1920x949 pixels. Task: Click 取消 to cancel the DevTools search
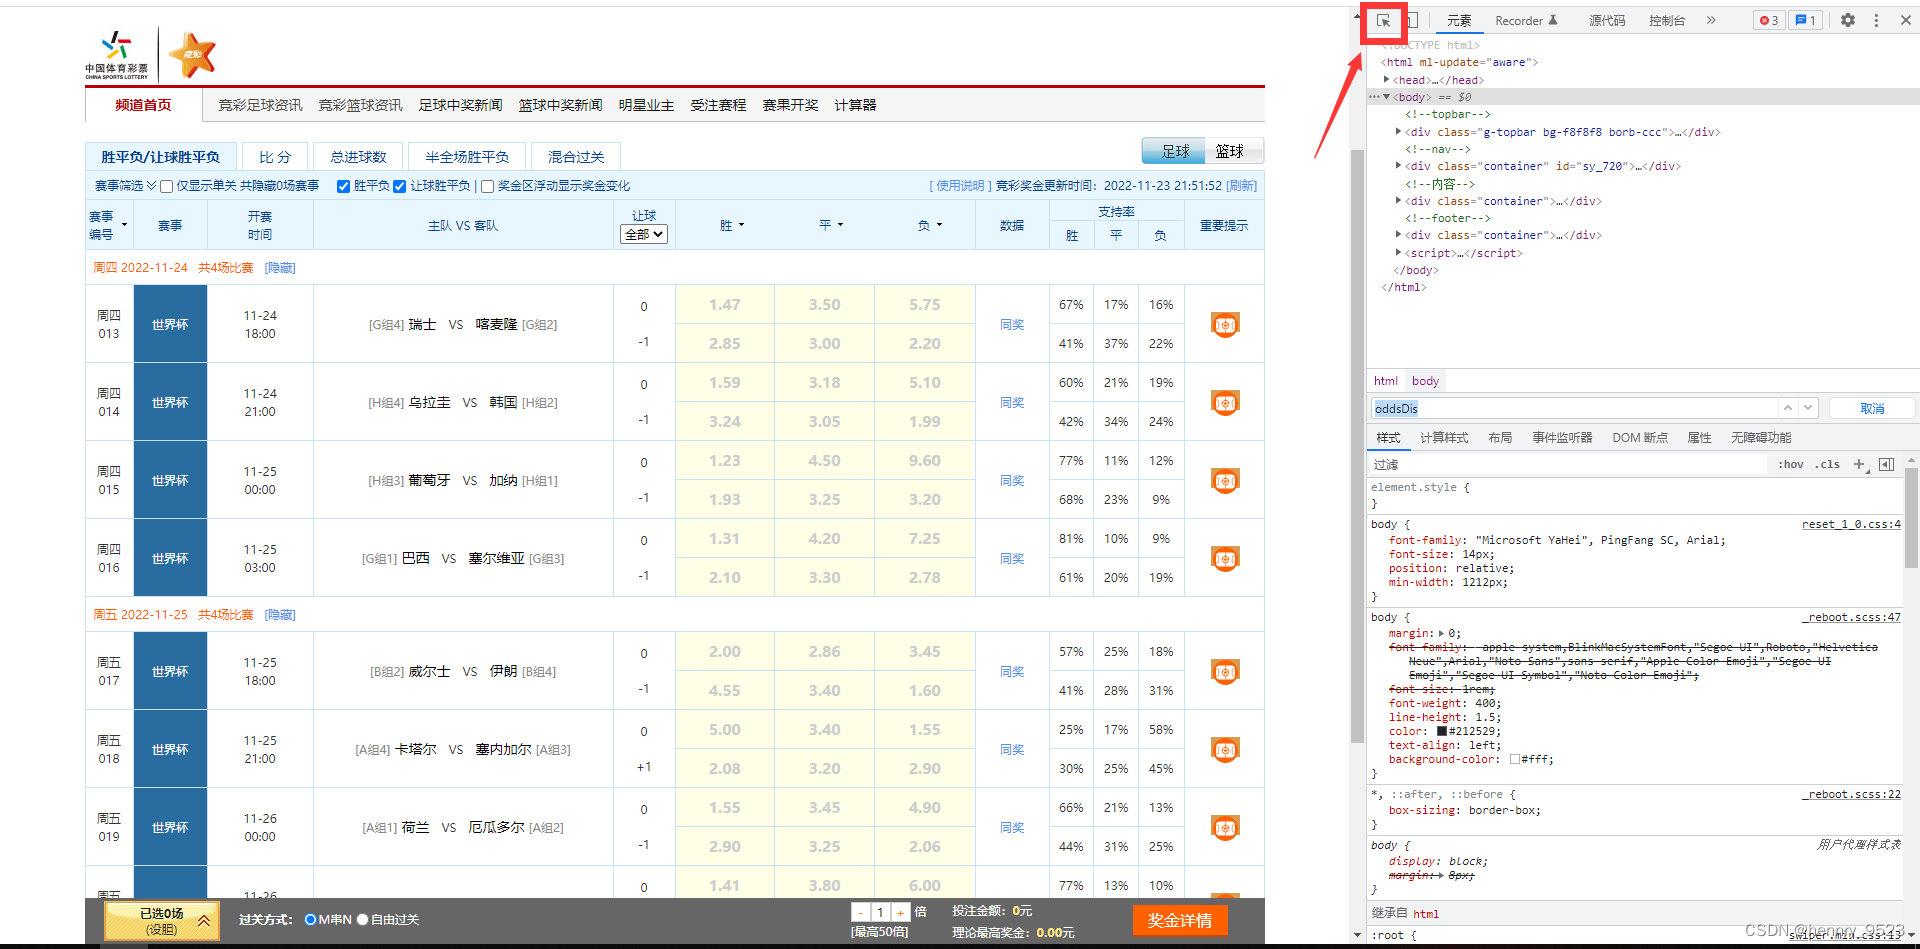[1872, 408]
